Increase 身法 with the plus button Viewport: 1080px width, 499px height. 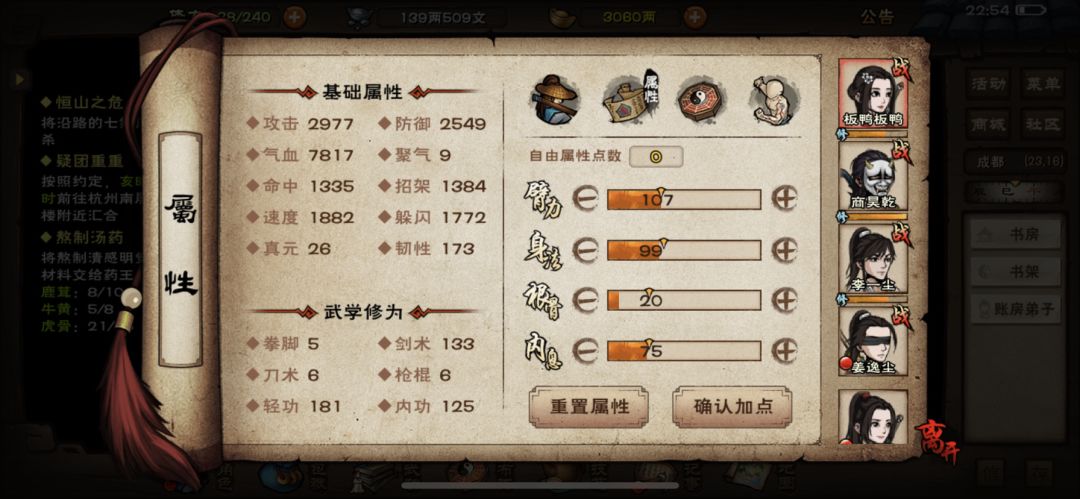[784, 250]
